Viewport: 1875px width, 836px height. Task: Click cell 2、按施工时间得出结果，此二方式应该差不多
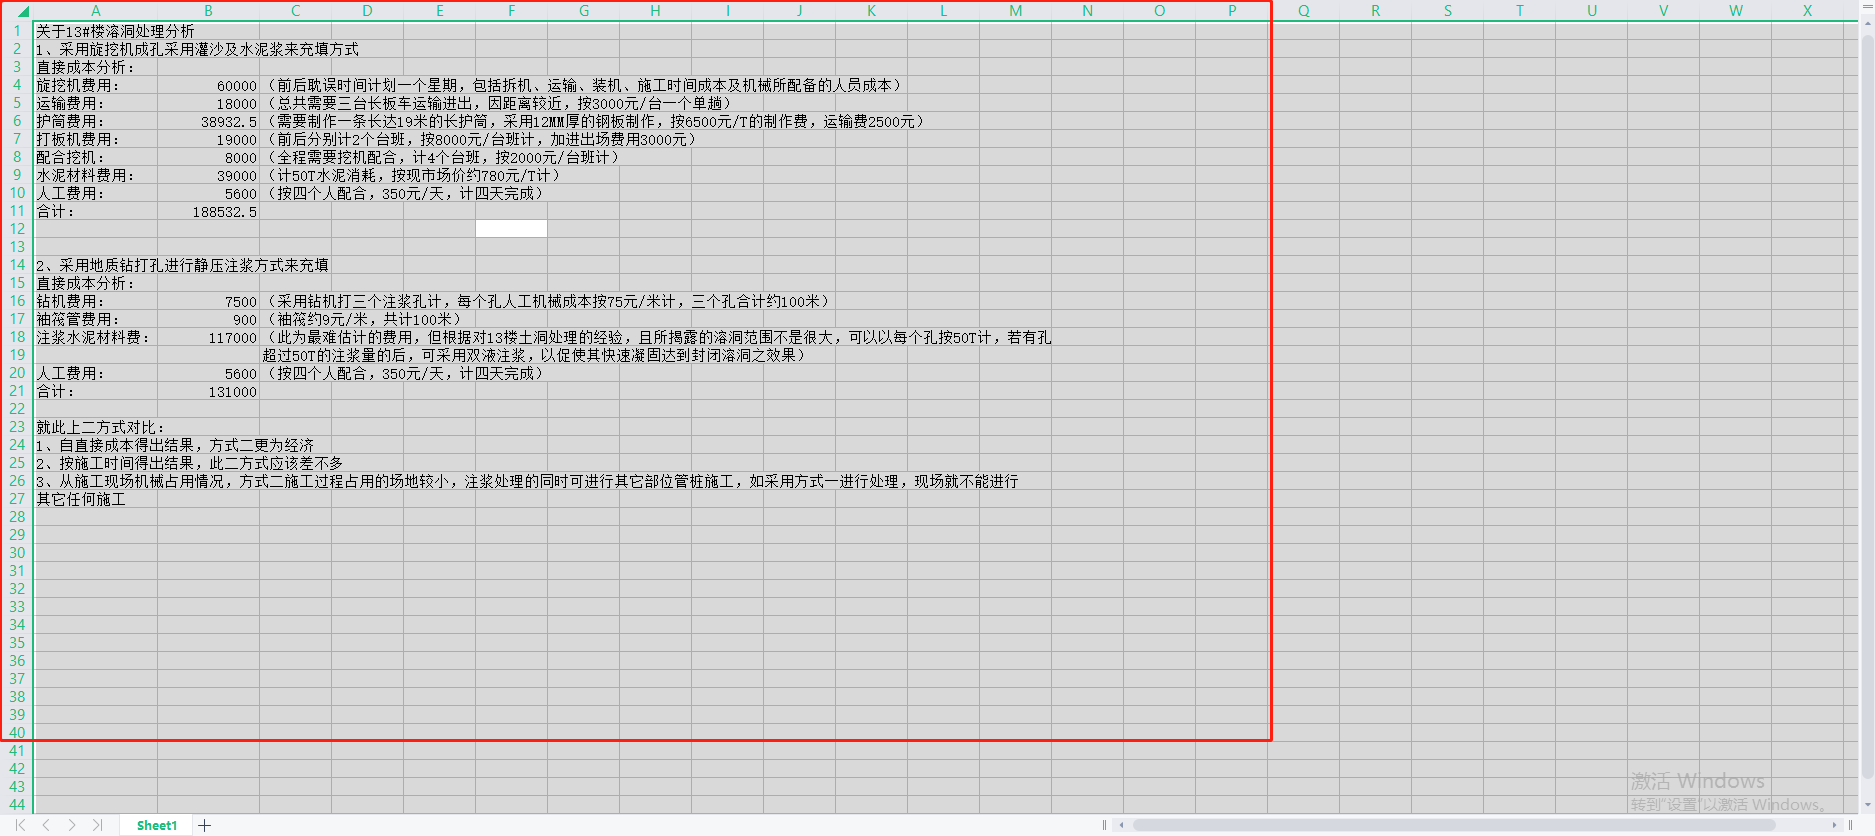tap(189, 463)
